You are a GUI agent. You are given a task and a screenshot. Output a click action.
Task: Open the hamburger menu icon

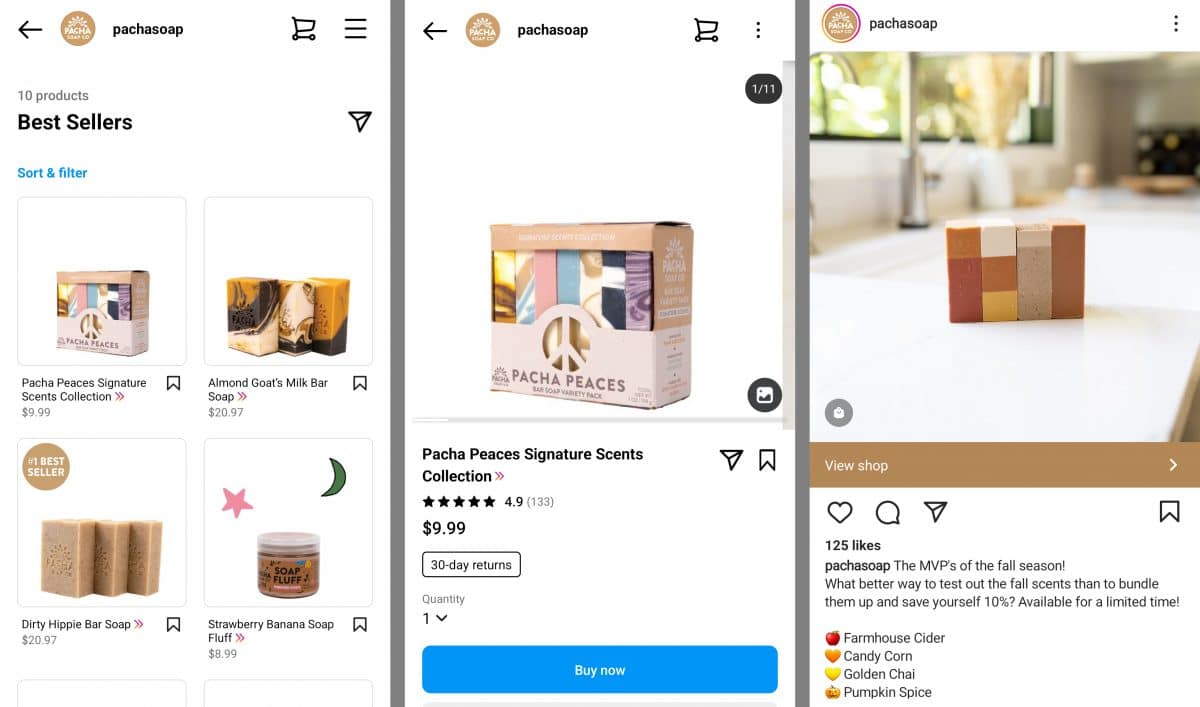point(356,29)
